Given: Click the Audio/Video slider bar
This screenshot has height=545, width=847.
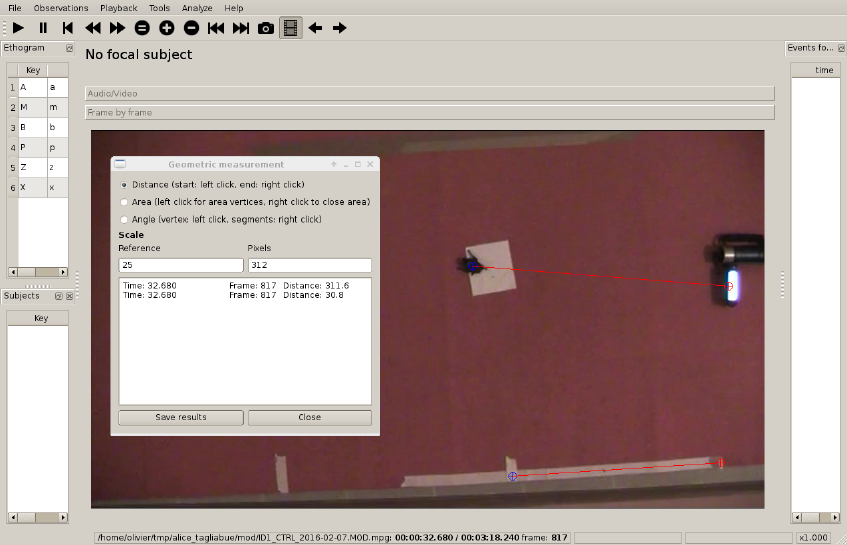Looking at the screenshot, I should coord(429,93).
